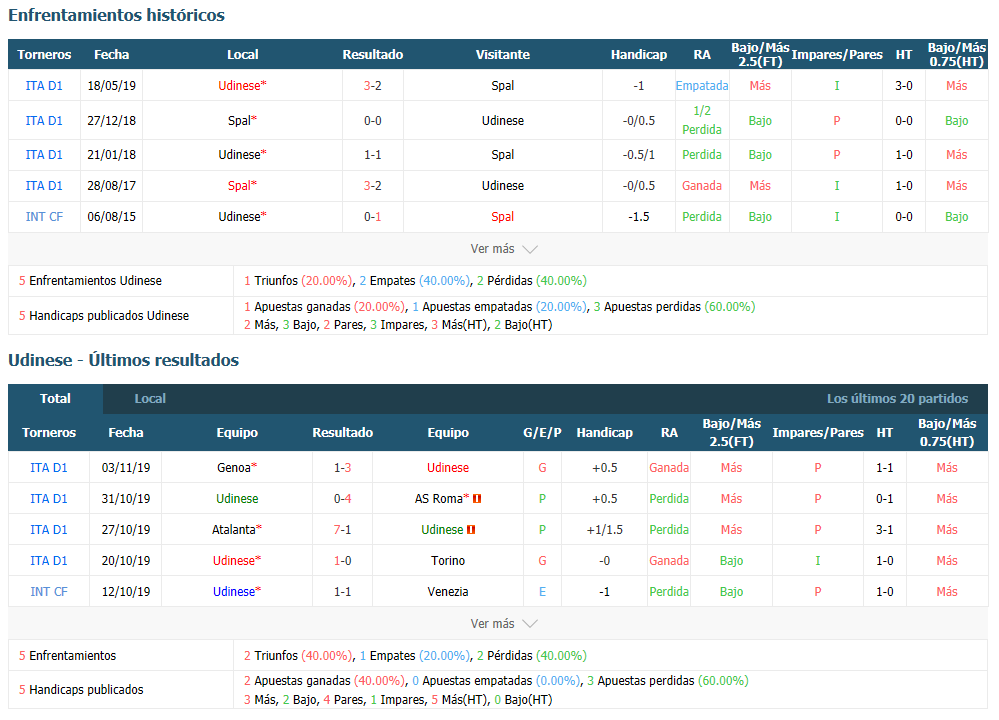999x720 pixels.
Task: Click Genoa* team name
Action: click(237, 468)
